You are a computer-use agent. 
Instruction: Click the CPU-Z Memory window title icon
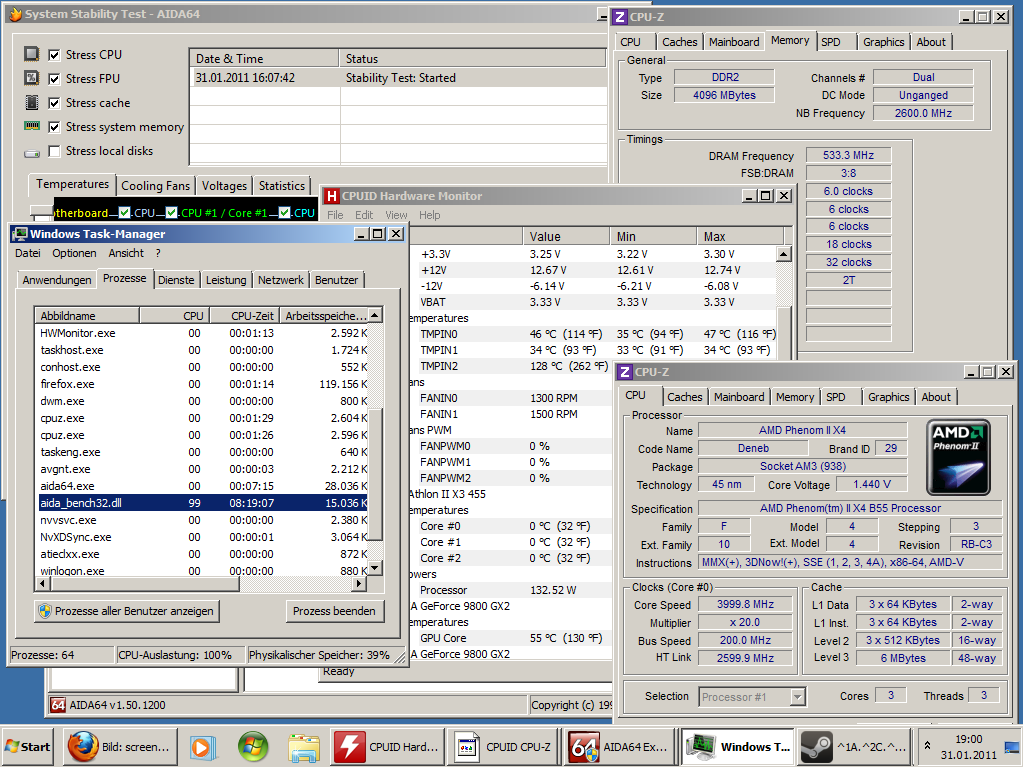(620, 17)
